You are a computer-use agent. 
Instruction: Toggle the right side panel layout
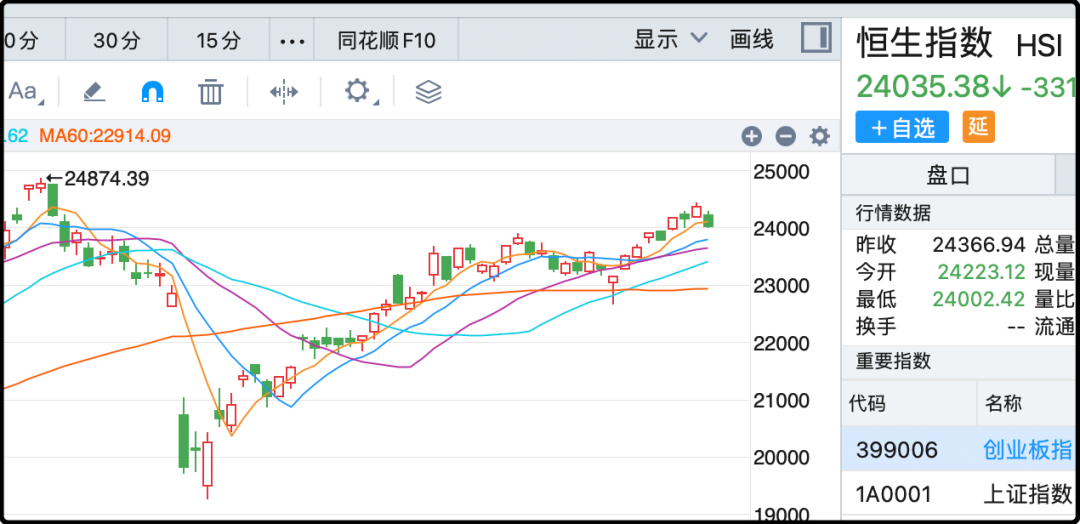point(815,39)
